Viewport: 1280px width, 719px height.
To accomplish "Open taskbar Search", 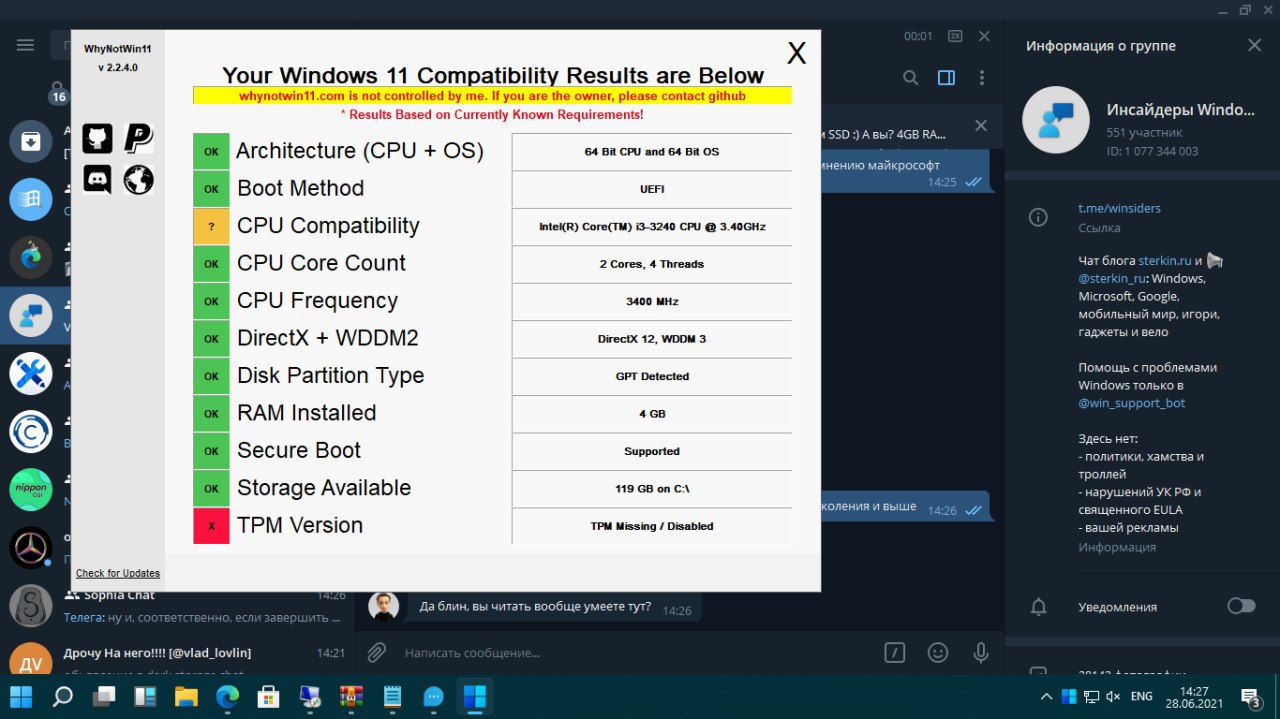I will click(62, 696).
